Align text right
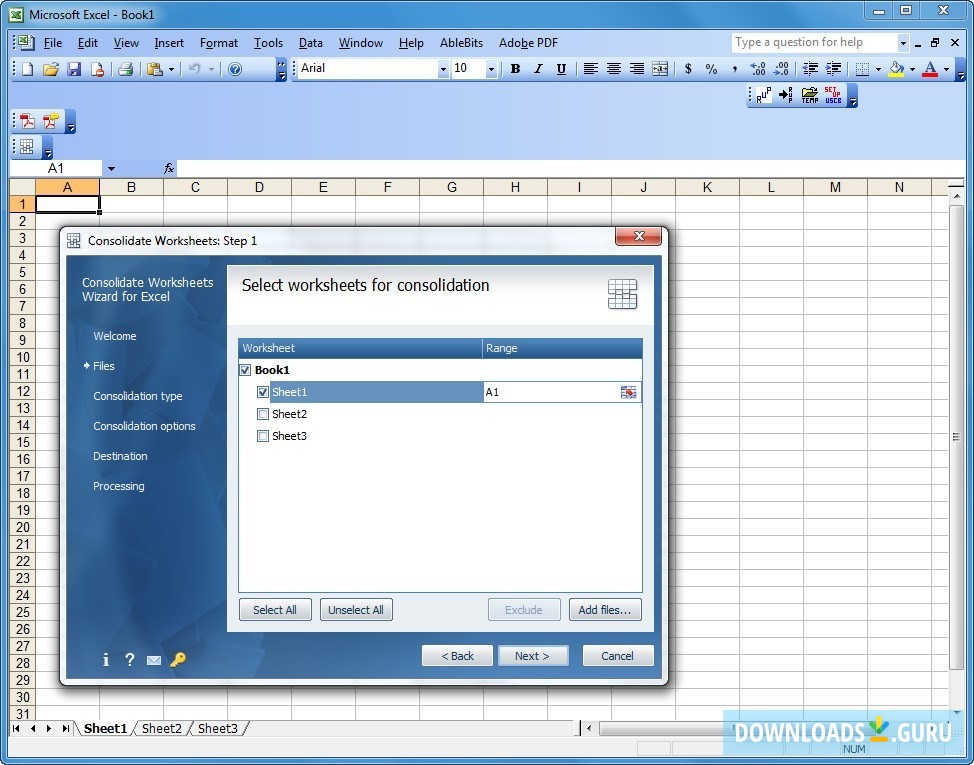The height and width of the screenshot is (765, 974). pos(636,69)
